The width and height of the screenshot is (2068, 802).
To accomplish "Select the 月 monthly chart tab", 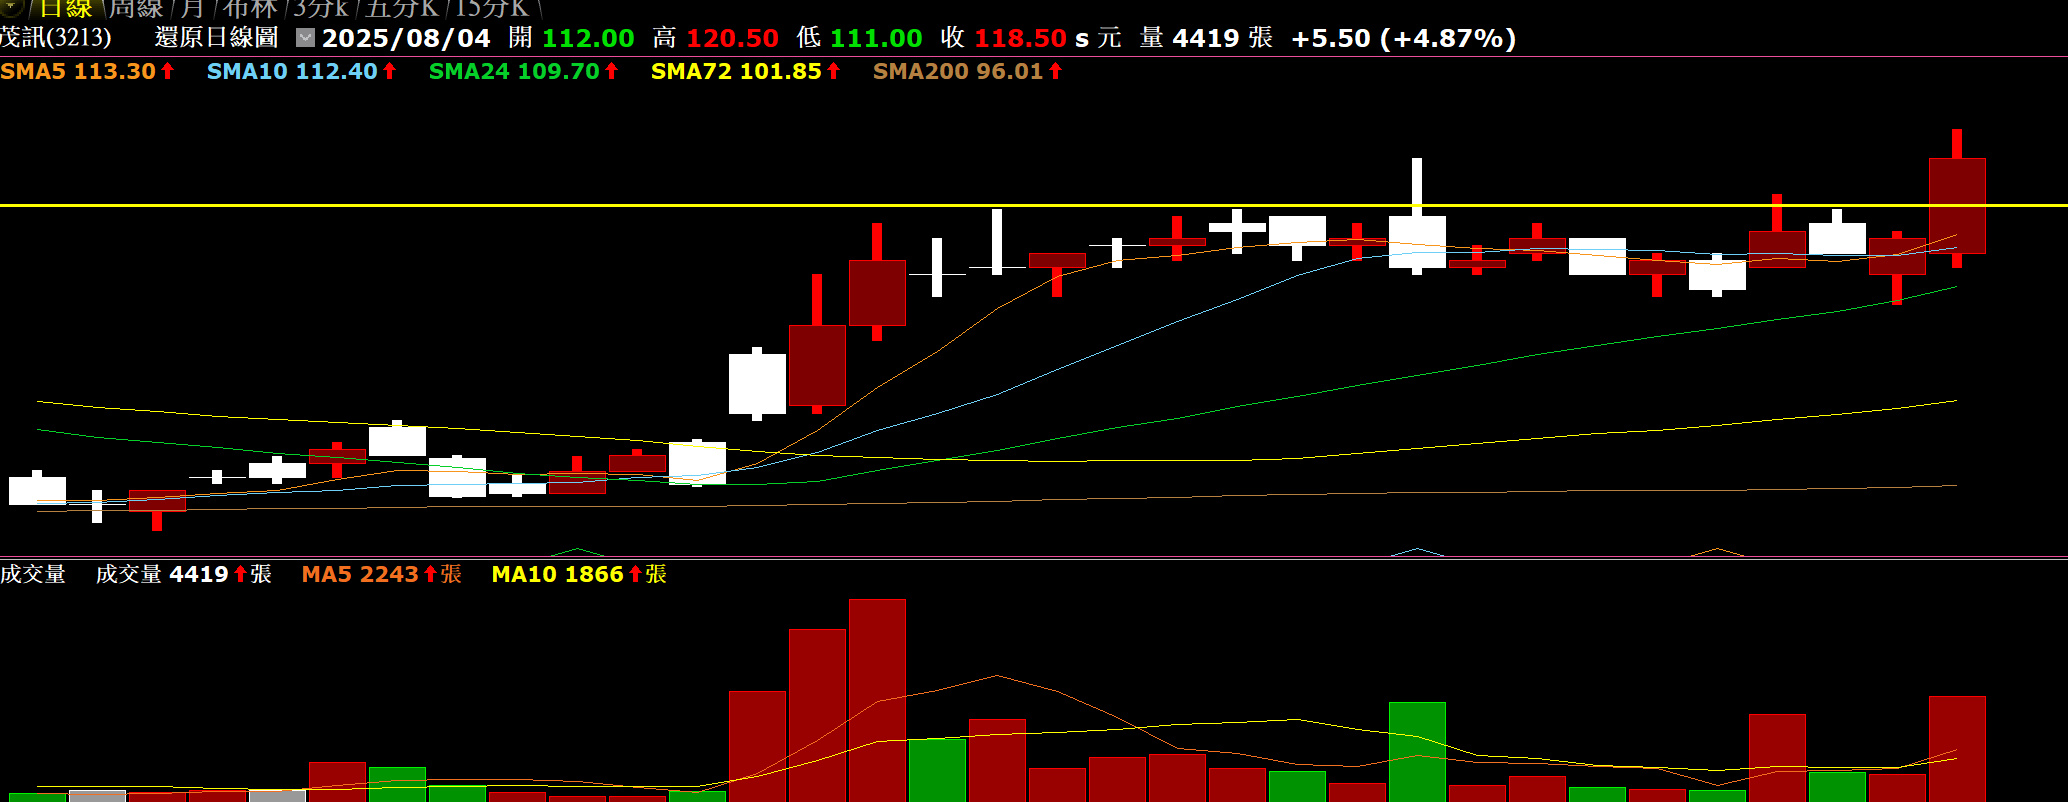I will [193, 8].
